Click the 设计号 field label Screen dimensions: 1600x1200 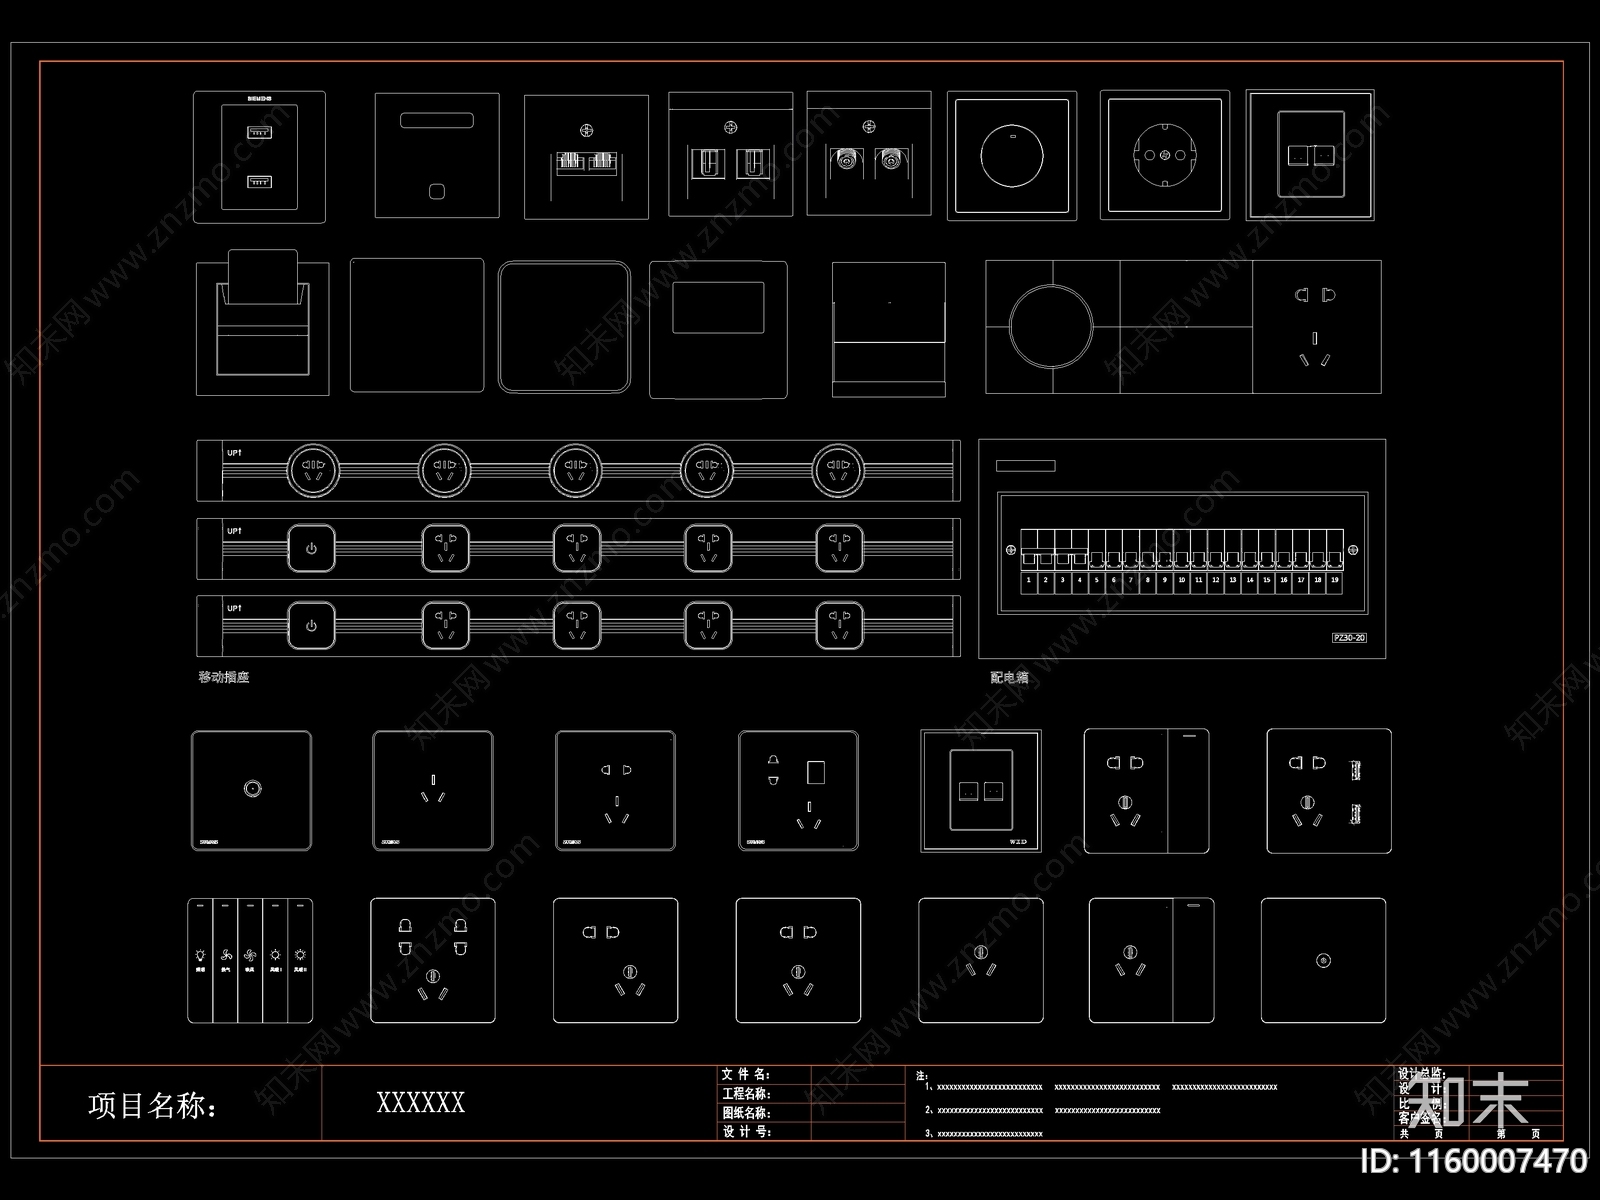746,1132
